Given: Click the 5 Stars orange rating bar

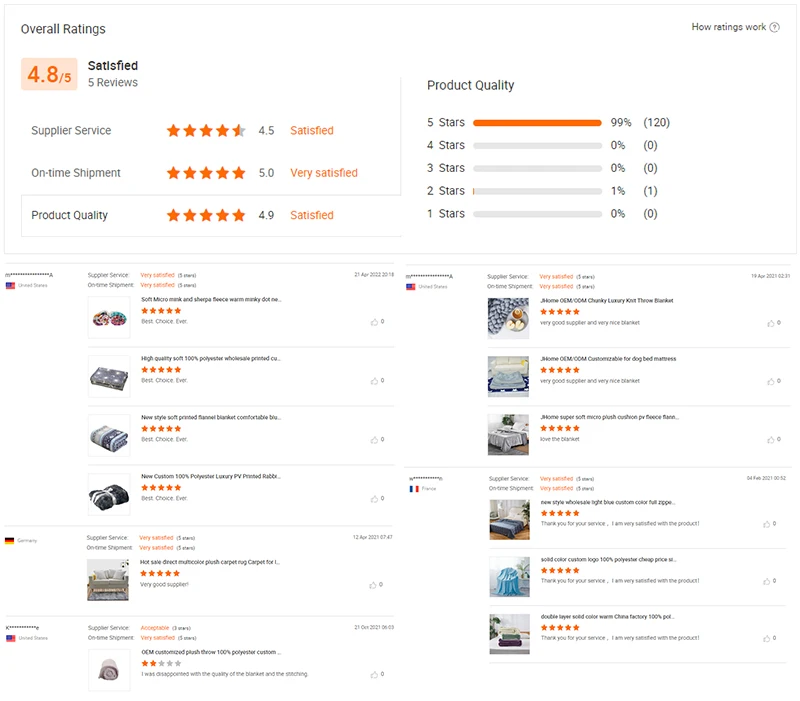Looking at the screenshot, I should [536, 123].
